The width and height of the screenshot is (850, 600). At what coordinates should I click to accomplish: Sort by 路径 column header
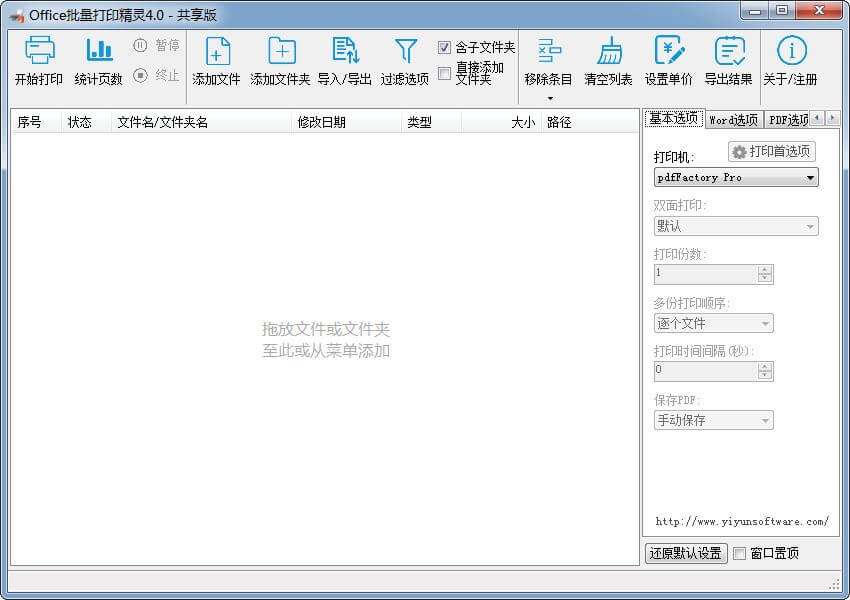590,122
